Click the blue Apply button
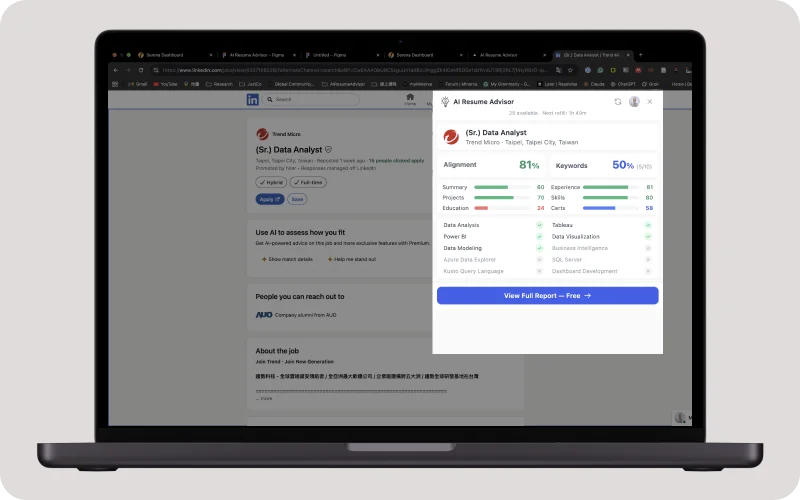Viewport: 800px width, 500px height. tap(270, 199)
